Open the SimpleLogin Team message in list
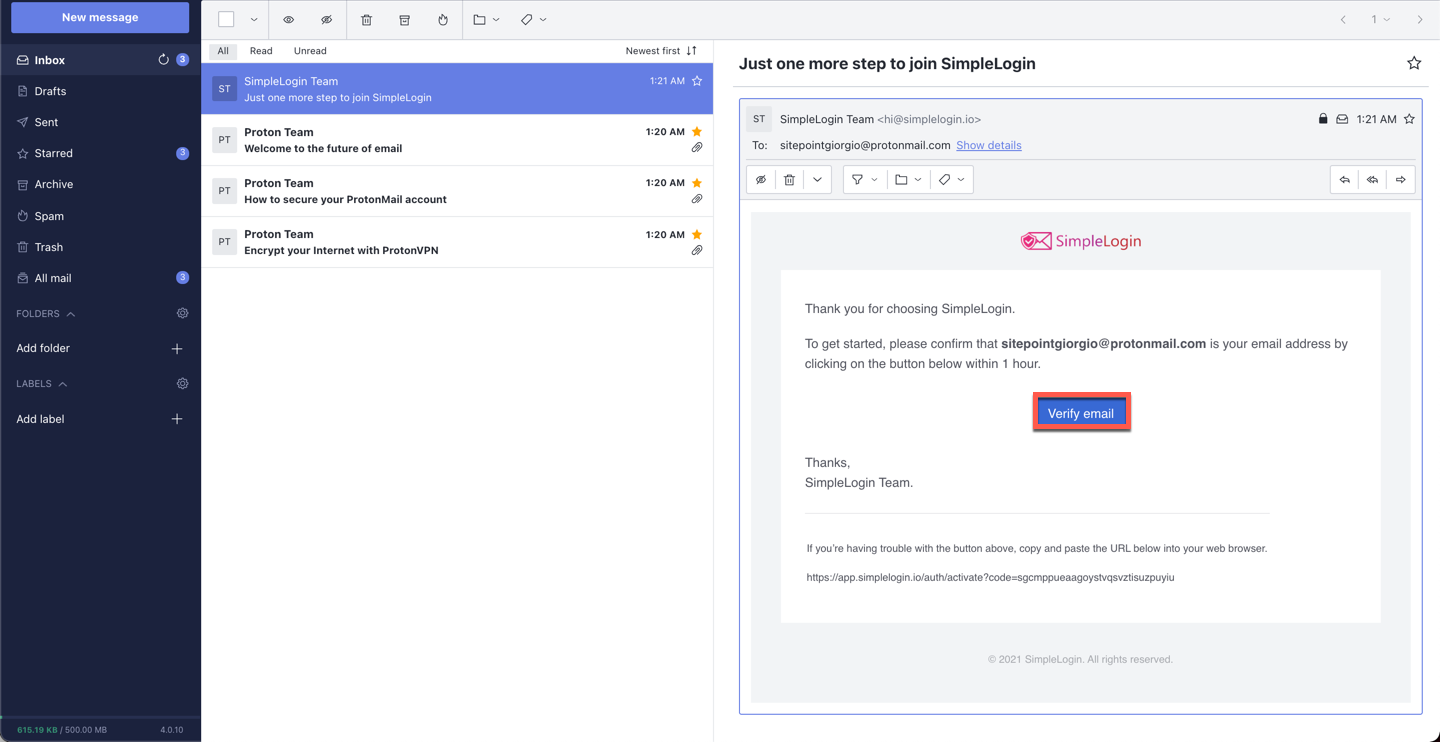This screenshot has height=742, width=1440. [457, 89]
